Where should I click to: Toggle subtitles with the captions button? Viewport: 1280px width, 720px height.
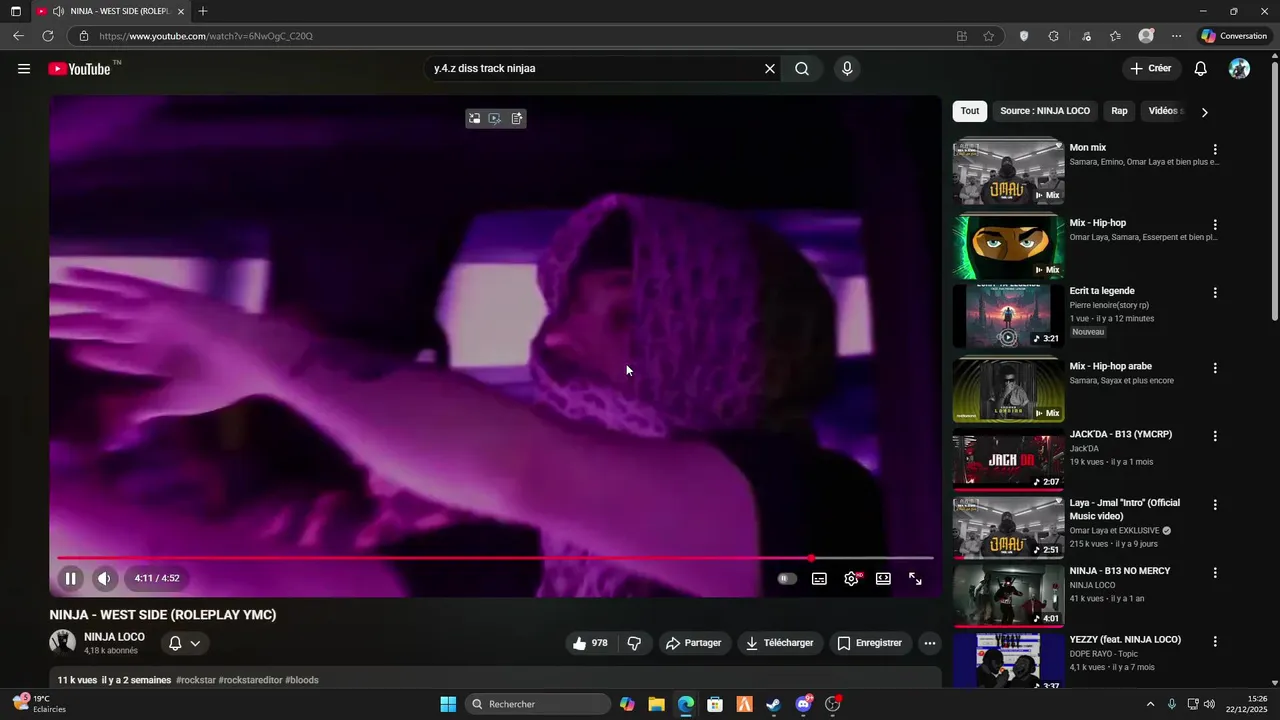819,578
